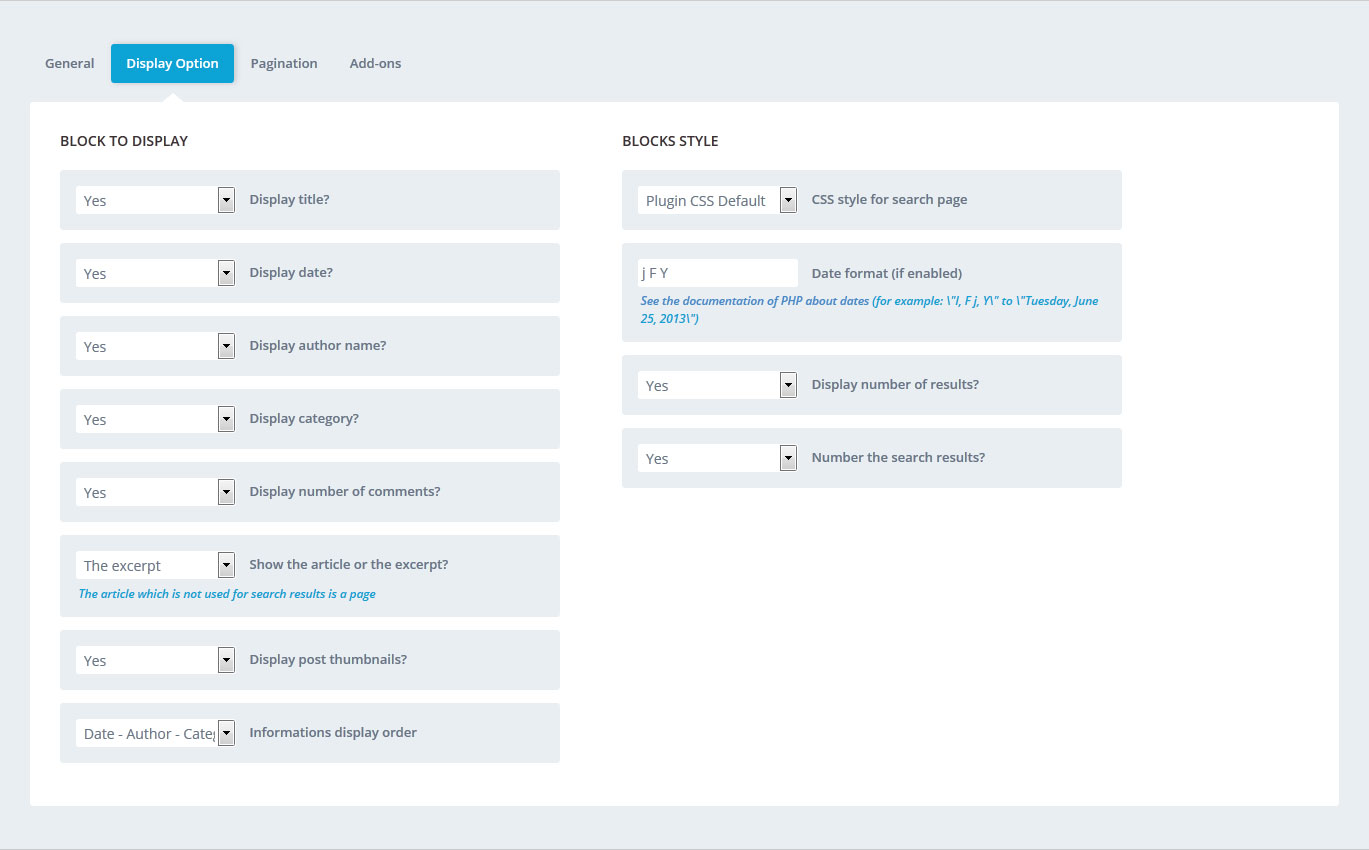Expand the Display number of results dropdown
The height and width of the screenshot is (850, 1369).
click(x=717, y=385)
